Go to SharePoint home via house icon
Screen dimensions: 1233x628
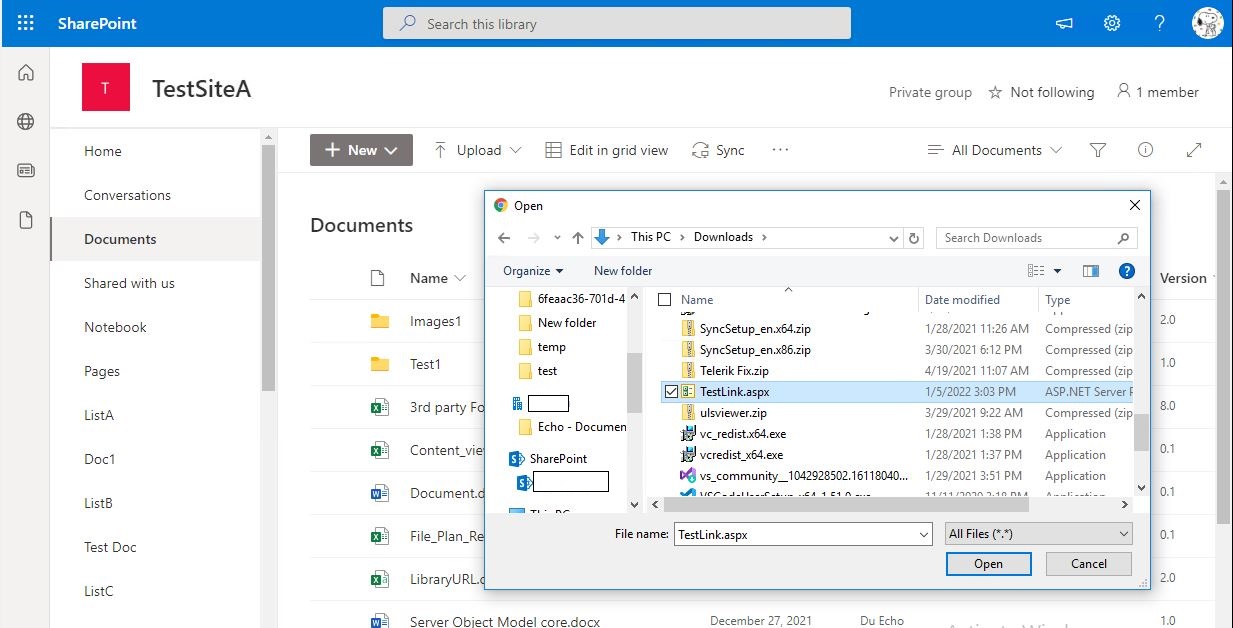pyautogui.click(x=26, y=73)
